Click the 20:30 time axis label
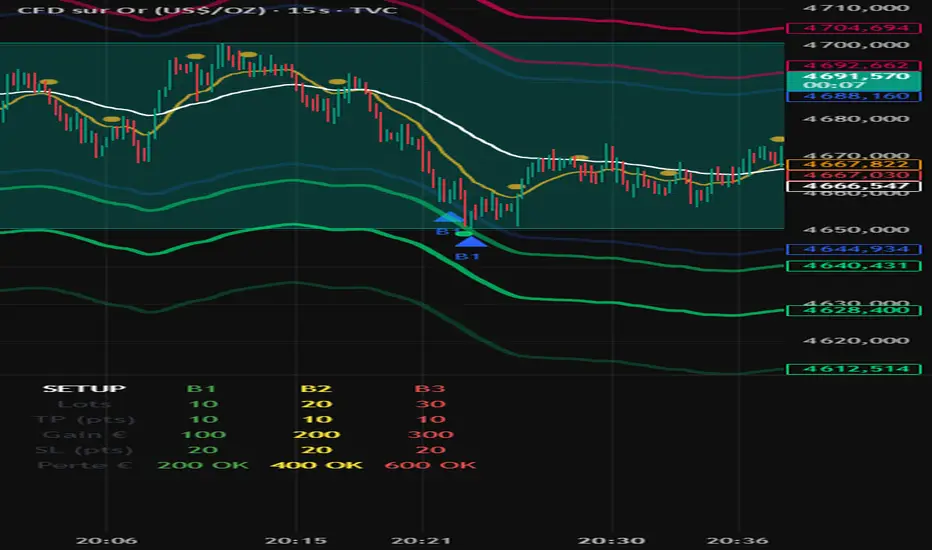The height and width of the screenshot is (550, 932). click(x=612, y=540)
